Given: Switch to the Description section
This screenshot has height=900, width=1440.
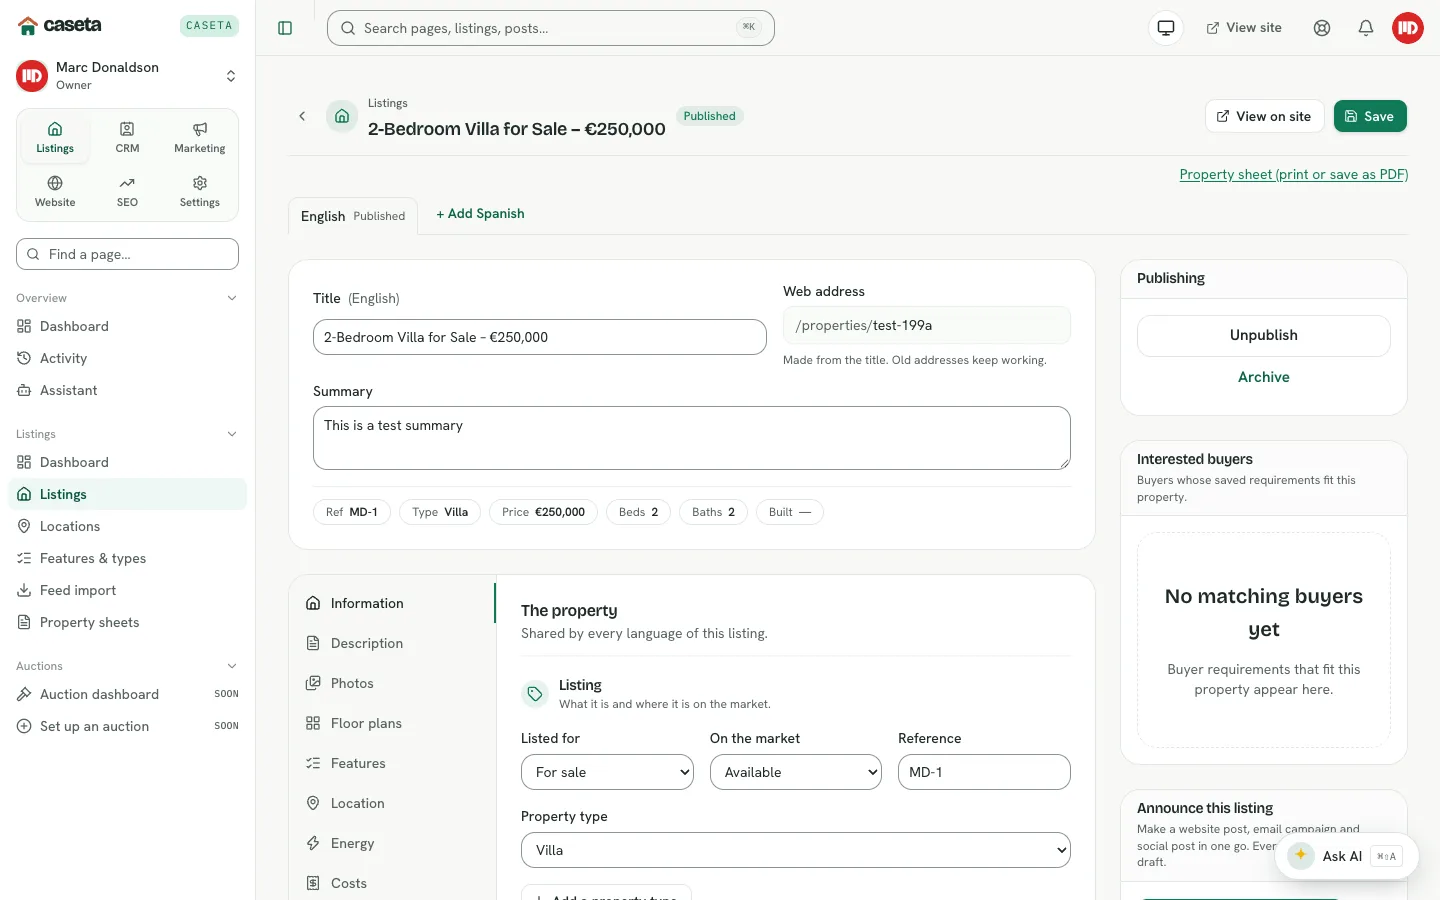Looking at the screenshot, I should point(393,643).
